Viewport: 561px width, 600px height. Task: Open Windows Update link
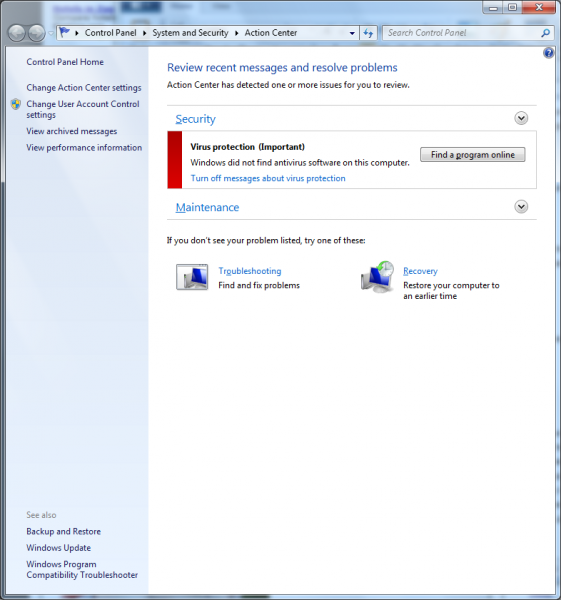point(59,548)
